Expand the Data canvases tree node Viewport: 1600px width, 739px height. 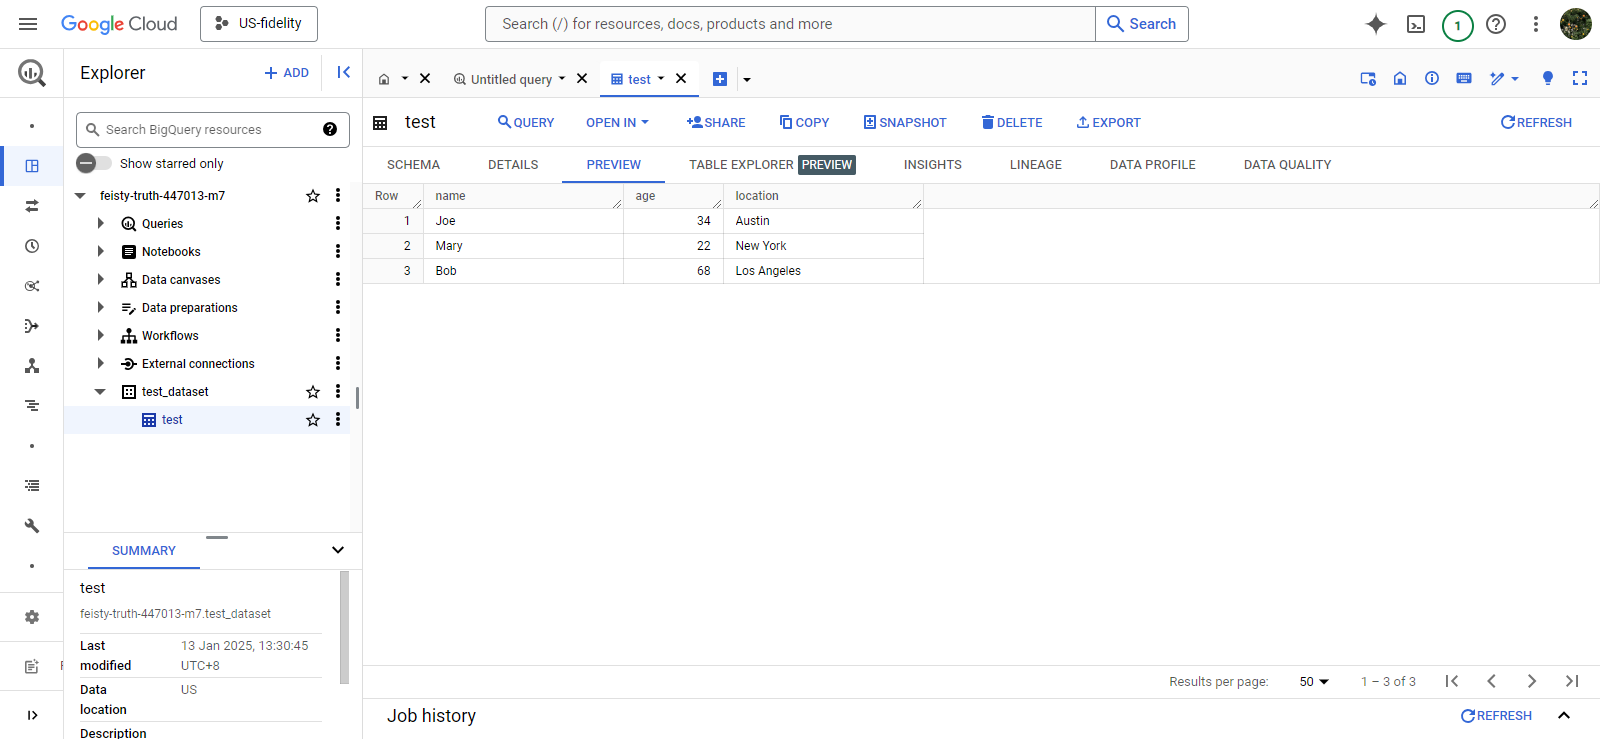click(x=100, y=280)
